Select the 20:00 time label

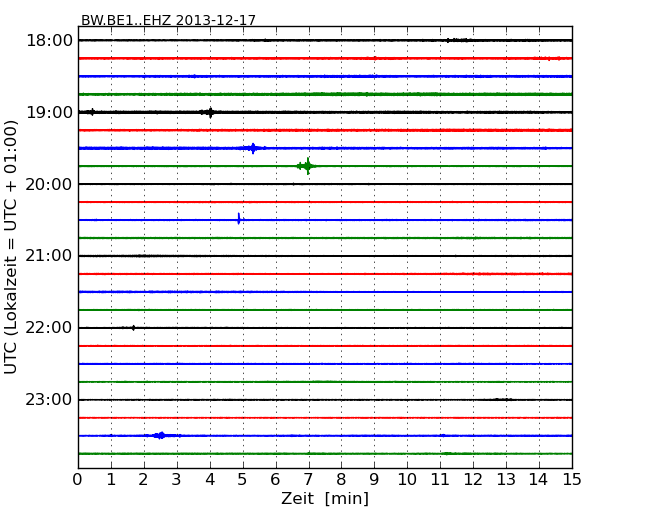tap(49, 185)
